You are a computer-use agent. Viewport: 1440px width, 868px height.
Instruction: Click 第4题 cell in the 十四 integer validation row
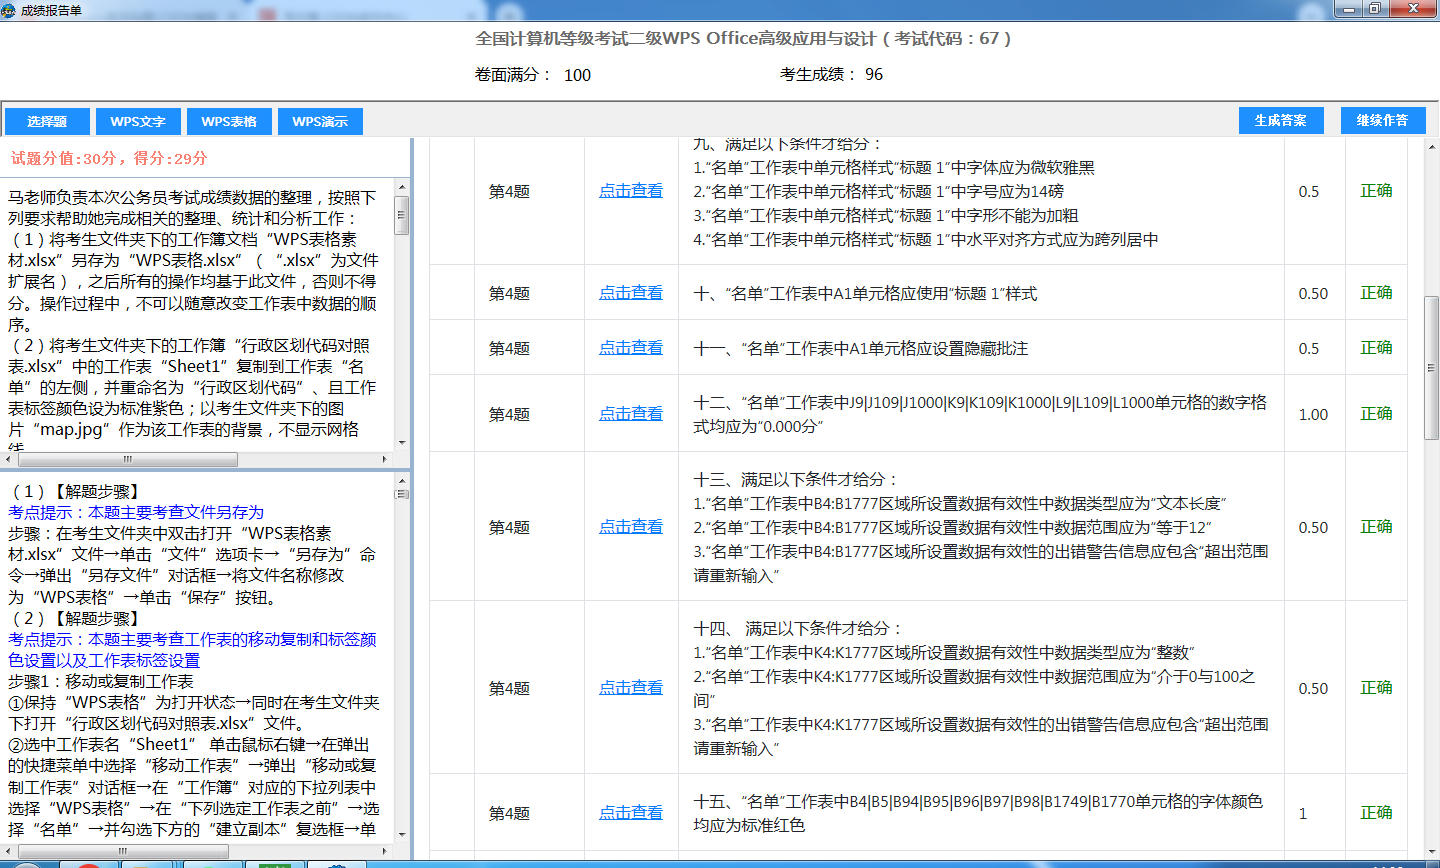point(509,688)
